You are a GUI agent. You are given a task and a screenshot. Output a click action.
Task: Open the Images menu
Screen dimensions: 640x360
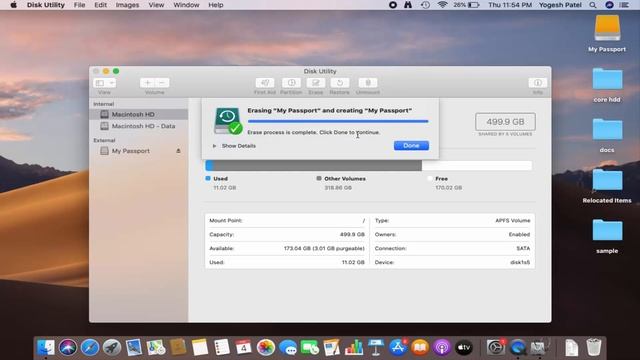(127, 5)
